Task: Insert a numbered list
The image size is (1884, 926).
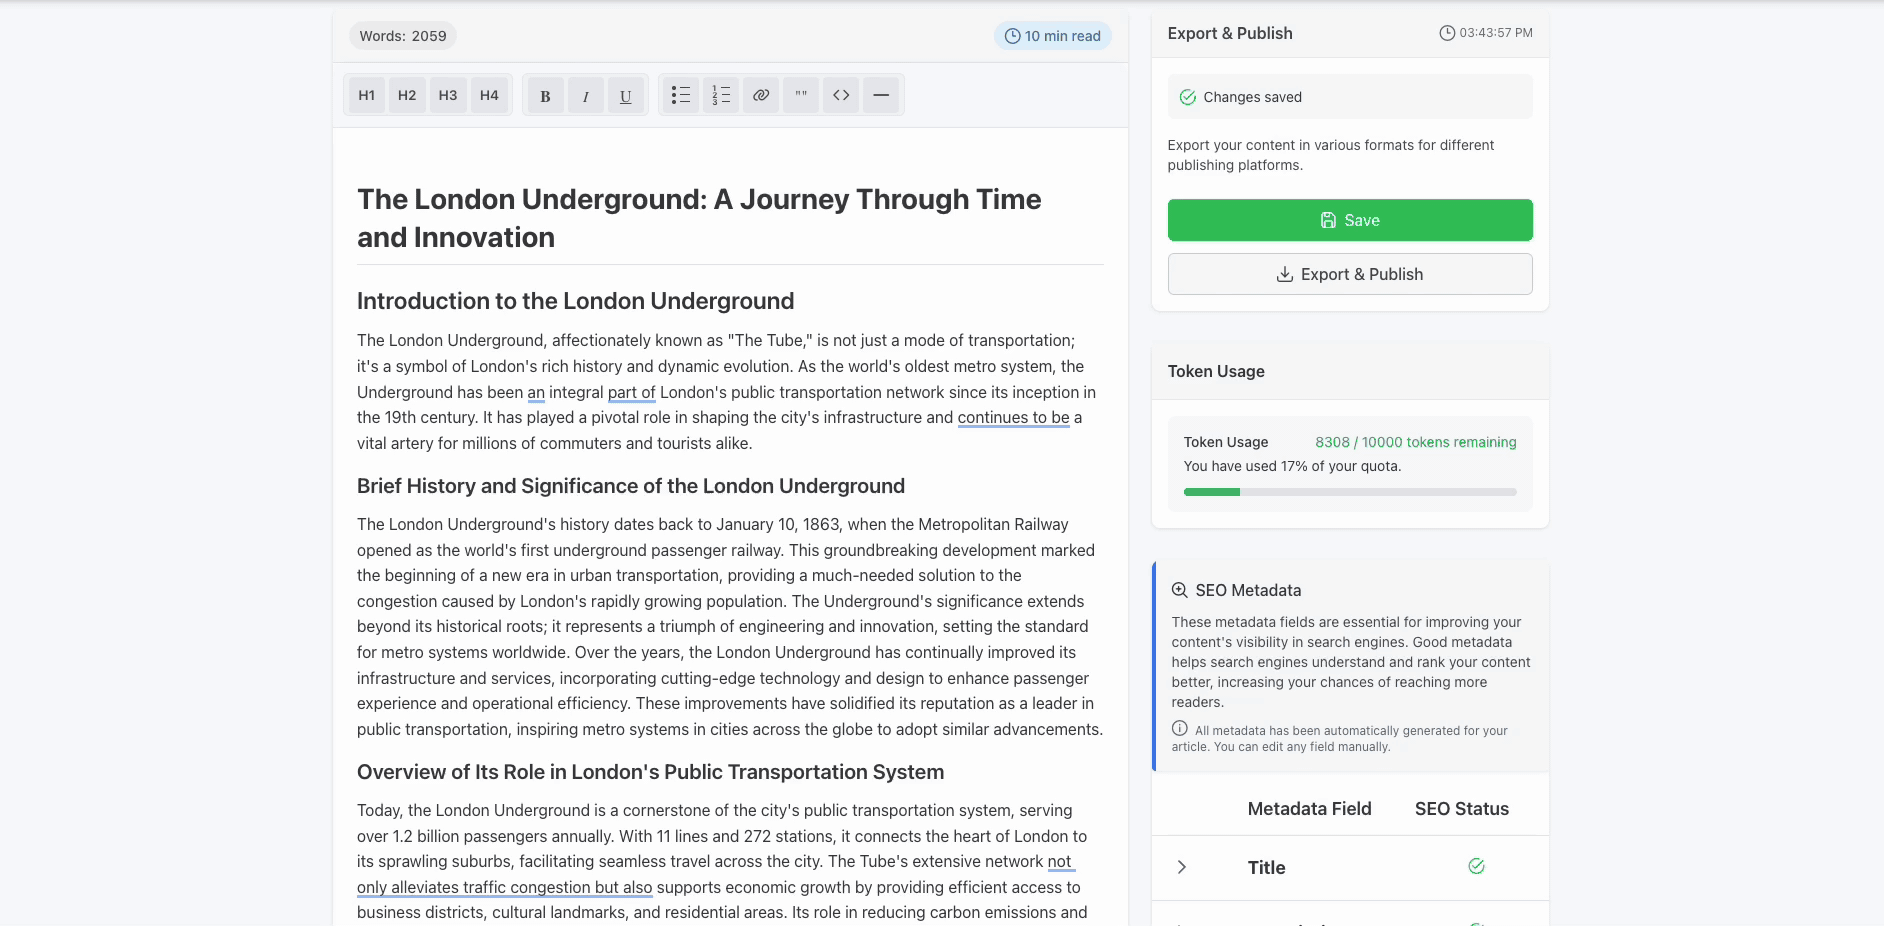Action: click(x=721, y=95)
